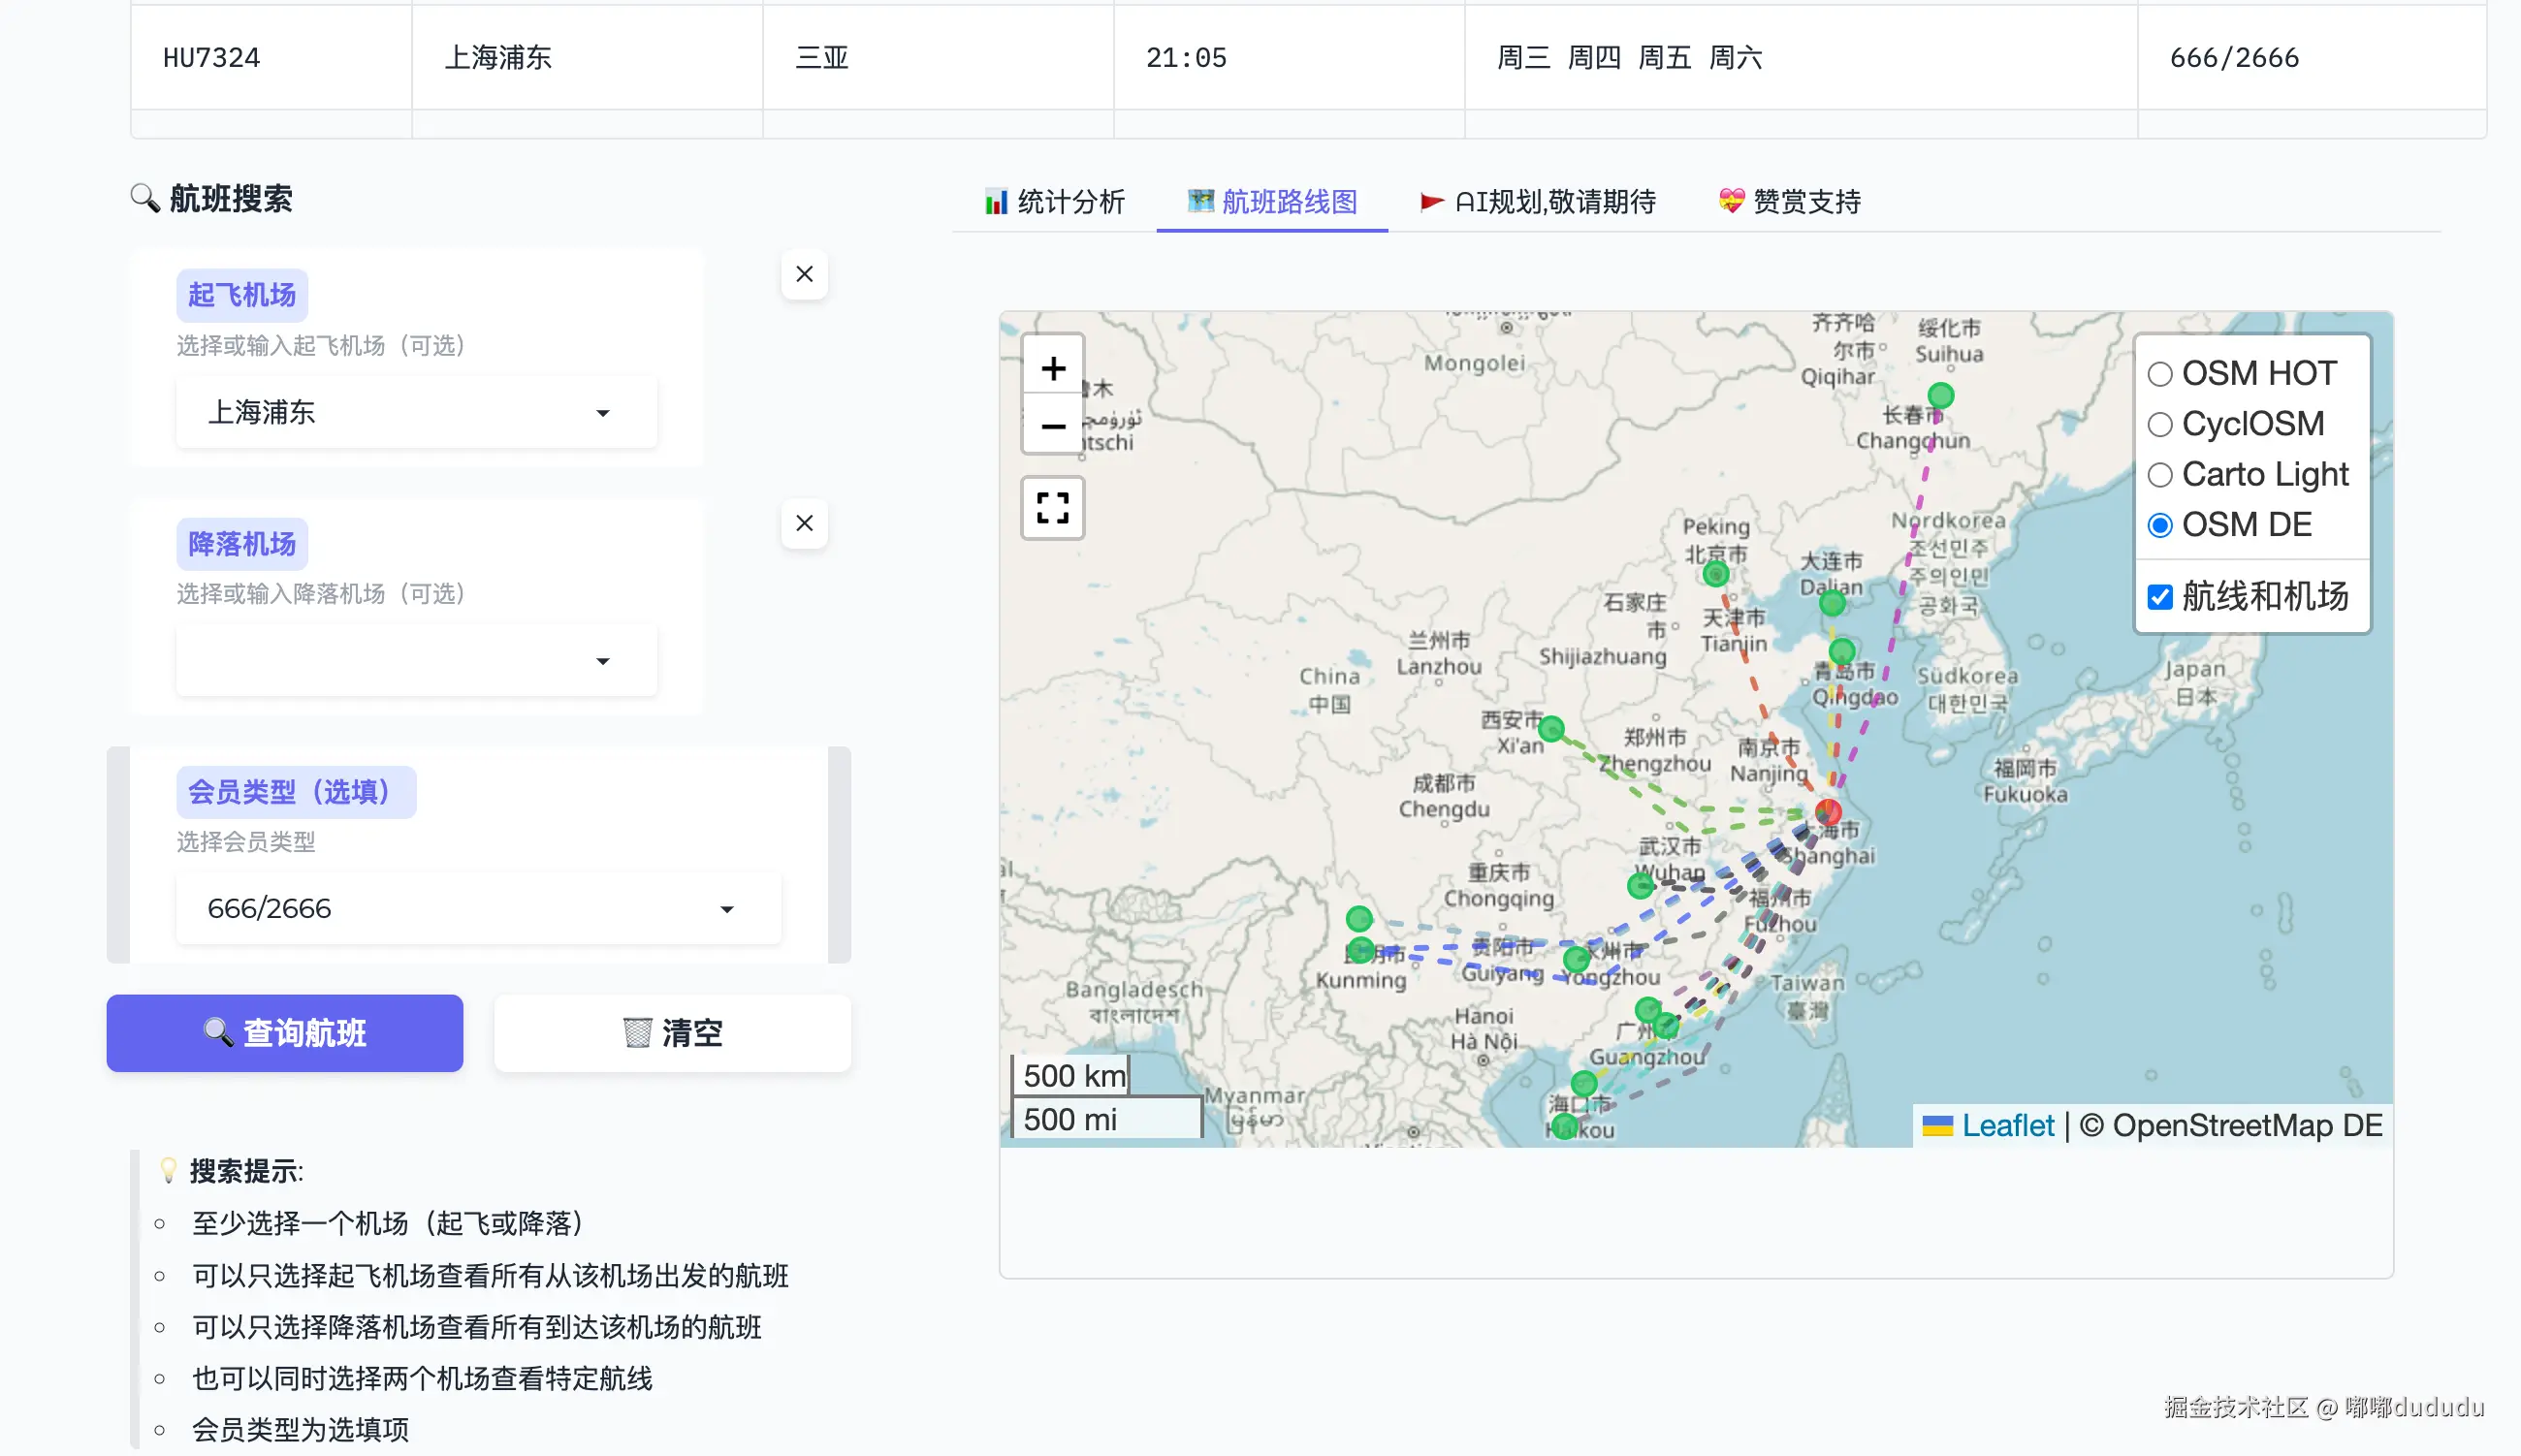Image resolution: width=2521 pixels, height=1456 pixels.
Task: Click the red Shanghai airport marker
Action: pos(1828,811)
